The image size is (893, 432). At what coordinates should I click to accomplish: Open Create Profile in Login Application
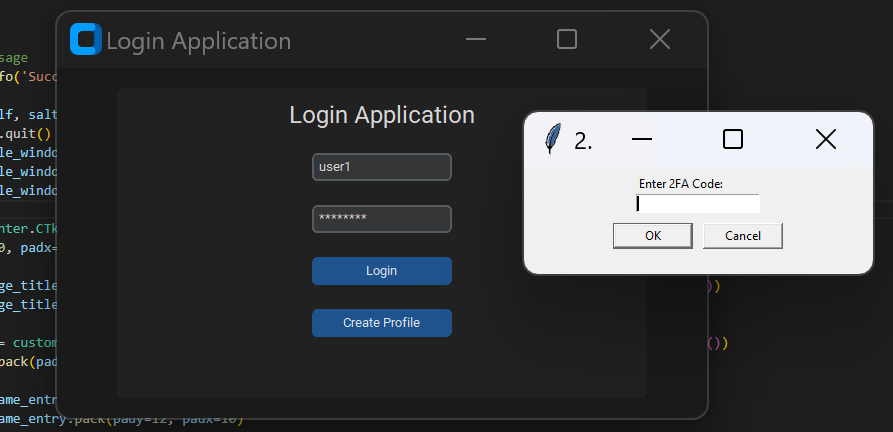382,323
